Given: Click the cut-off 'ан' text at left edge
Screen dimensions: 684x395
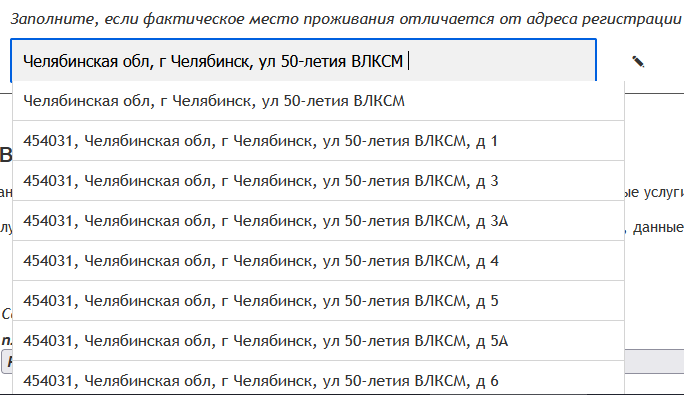Looking at the screenshot, I should pyautogui.click(x=6, y=192).
